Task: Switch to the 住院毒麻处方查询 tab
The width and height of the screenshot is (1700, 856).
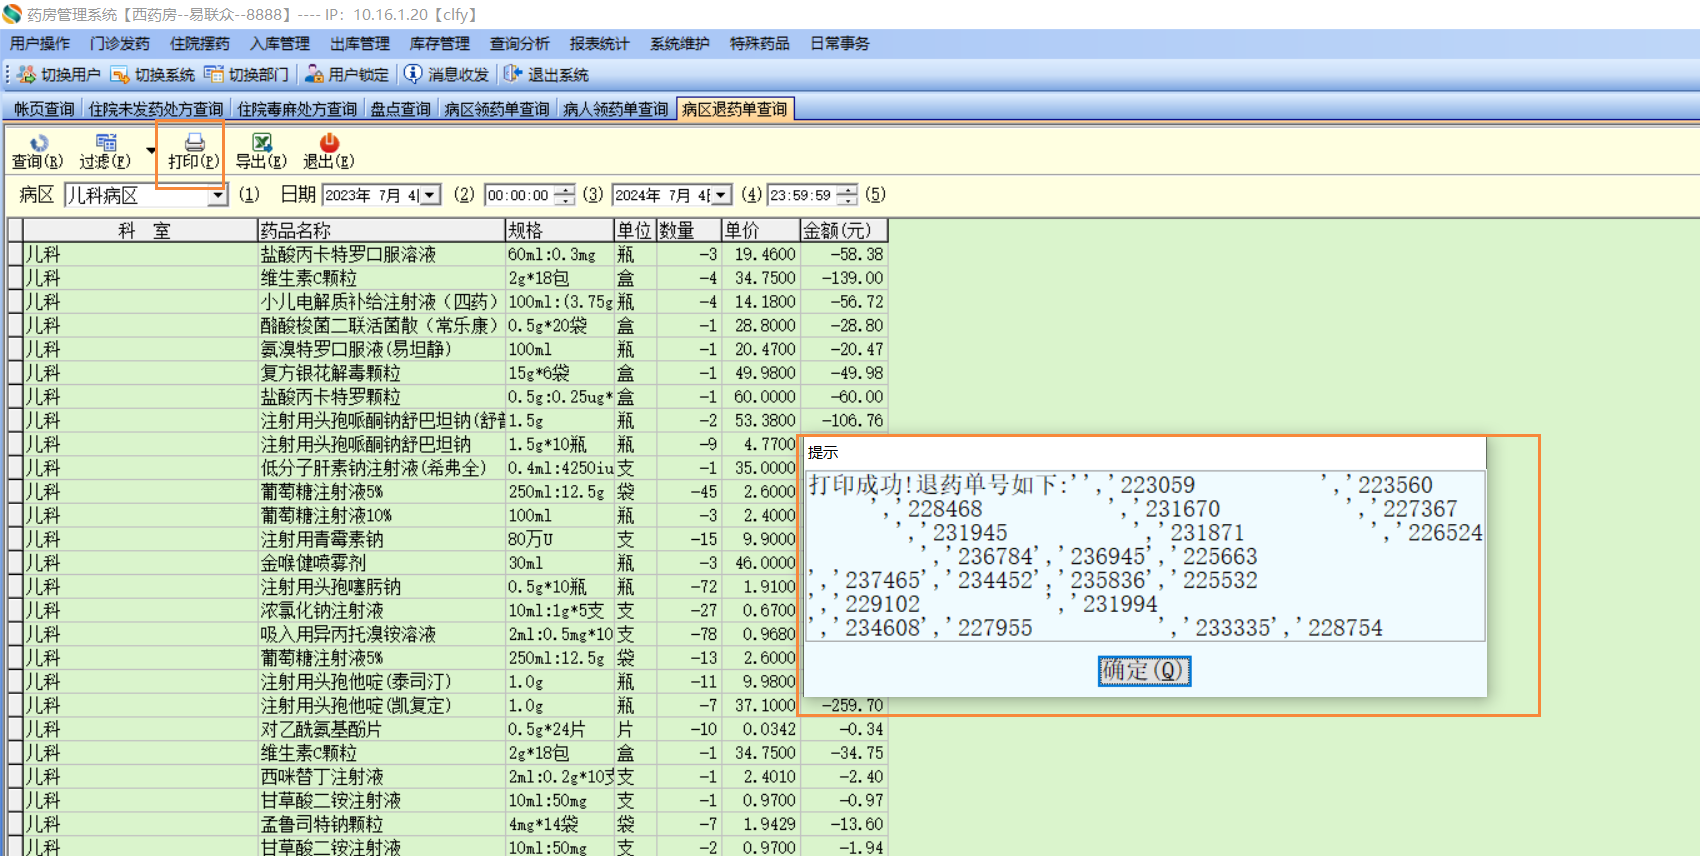Action: tap(297, 109)
